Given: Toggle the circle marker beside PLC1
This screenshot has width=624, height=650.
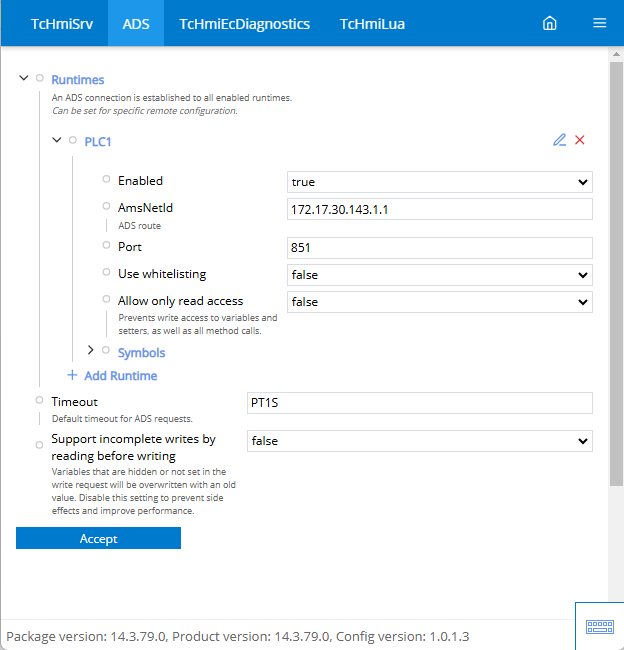Looking at the screenshot, I should tap(73, 140).
